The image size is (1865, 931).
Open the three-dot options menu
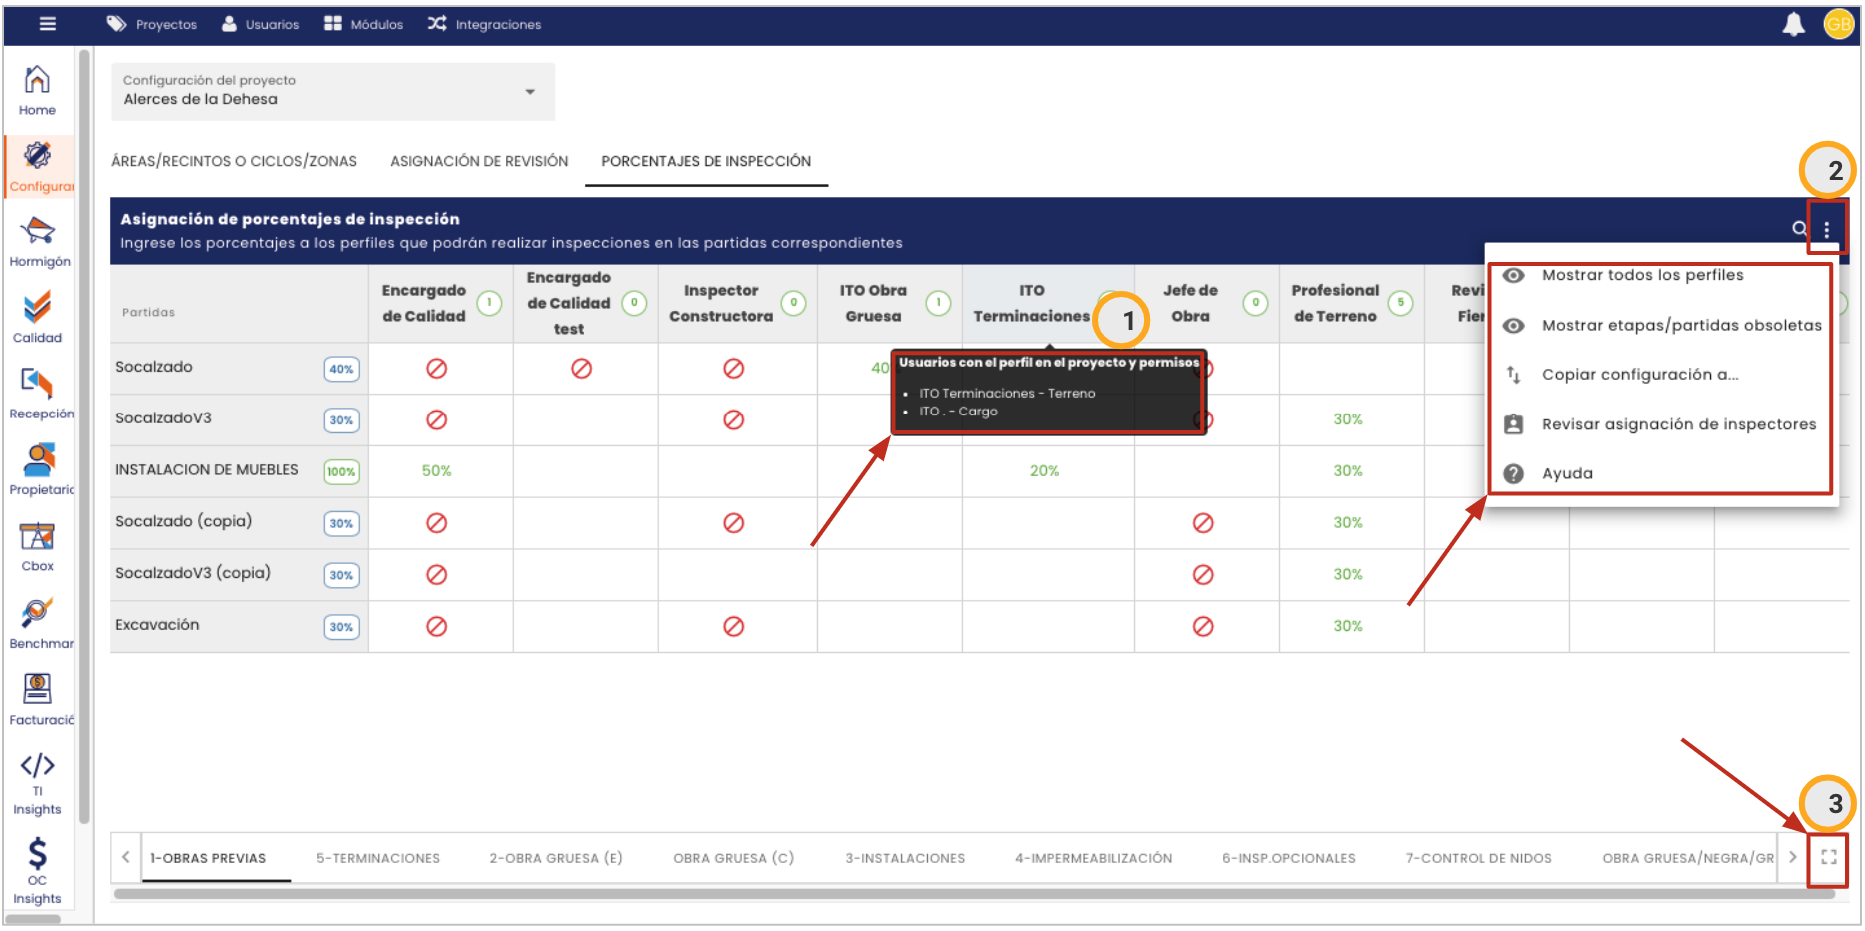(x=1826, y=230)
